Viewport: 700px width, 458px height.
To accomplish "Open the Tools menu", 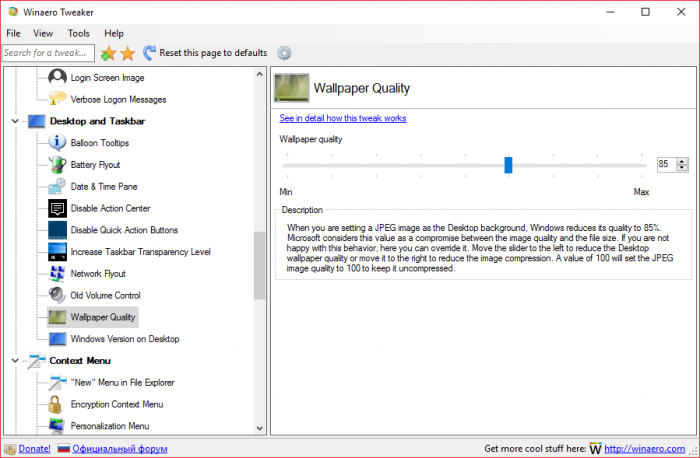I will pyautogui.click(x=79, y=33).
